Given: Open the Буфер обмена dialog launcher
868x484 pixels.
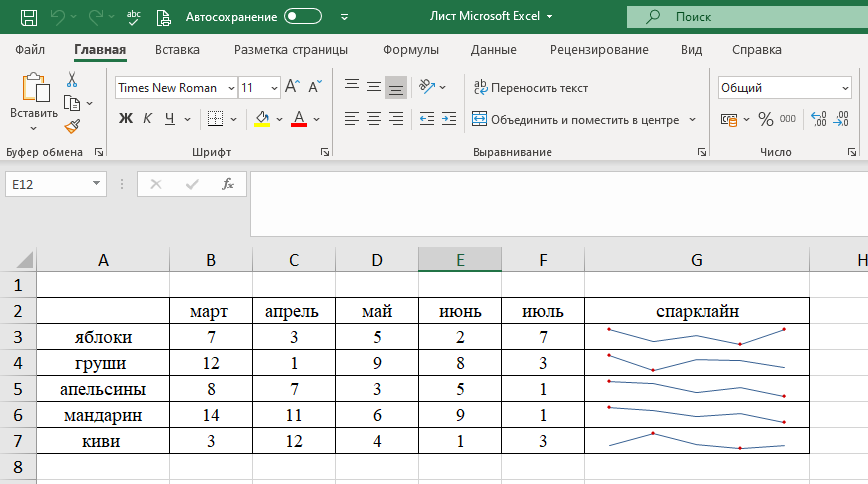Looking at the screenshot, I should tap(99, 152).
